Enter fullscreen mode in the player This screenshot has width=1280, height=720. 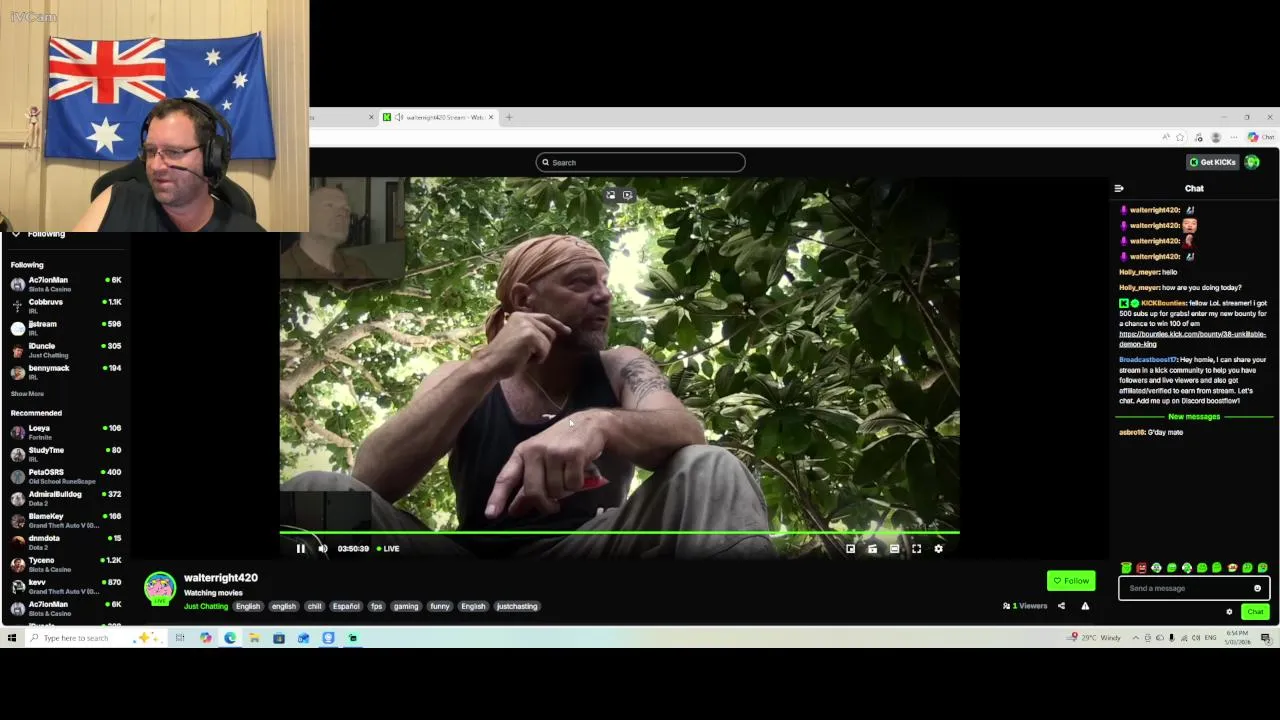pos(916,548)
